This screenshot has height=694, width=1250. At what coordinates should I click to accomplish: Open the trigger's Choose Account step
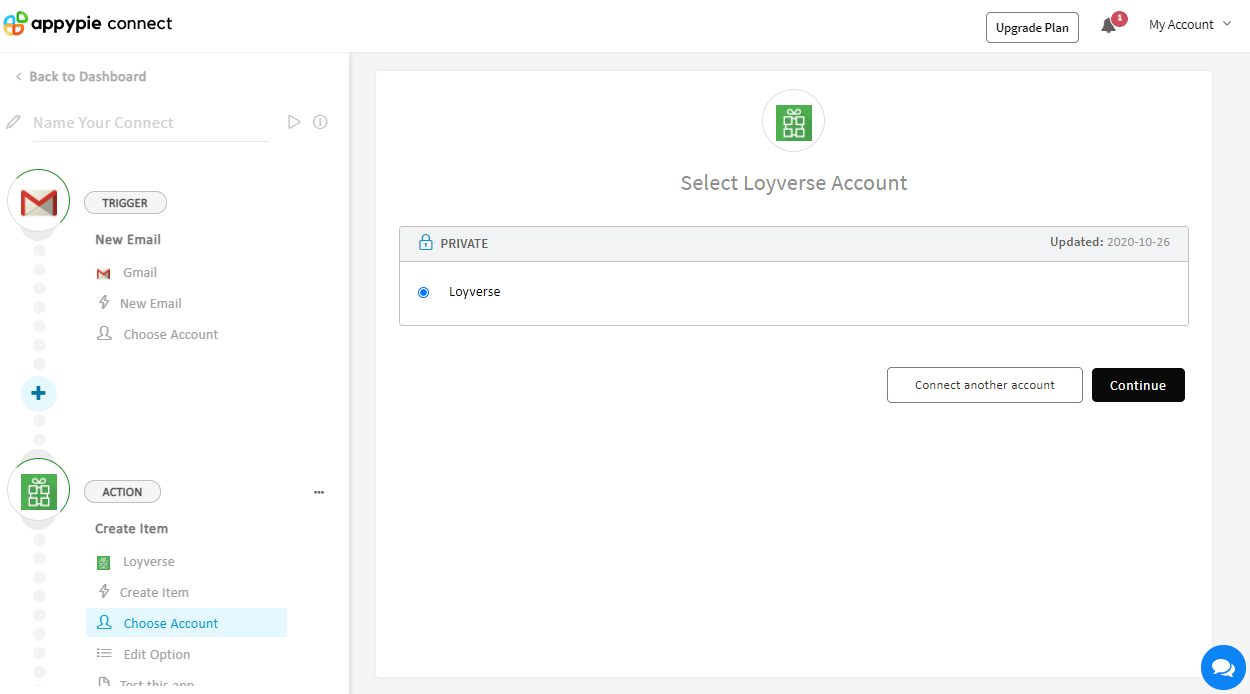(x=170, y=335)
